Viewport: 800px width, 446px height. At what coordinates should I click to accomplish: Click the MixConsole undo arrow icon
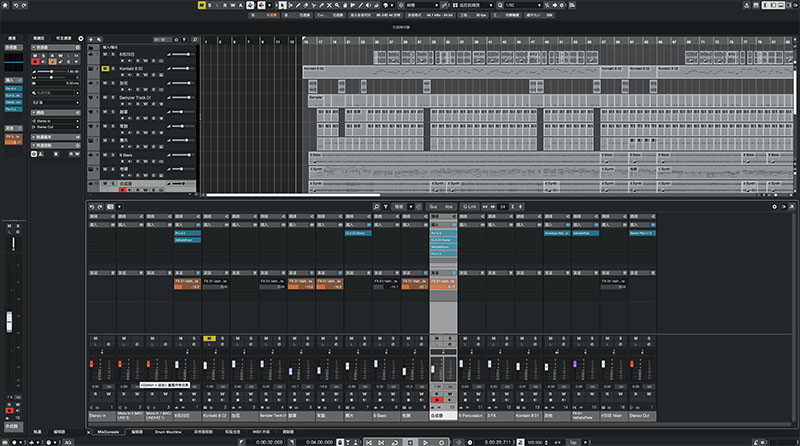(91, 207)
